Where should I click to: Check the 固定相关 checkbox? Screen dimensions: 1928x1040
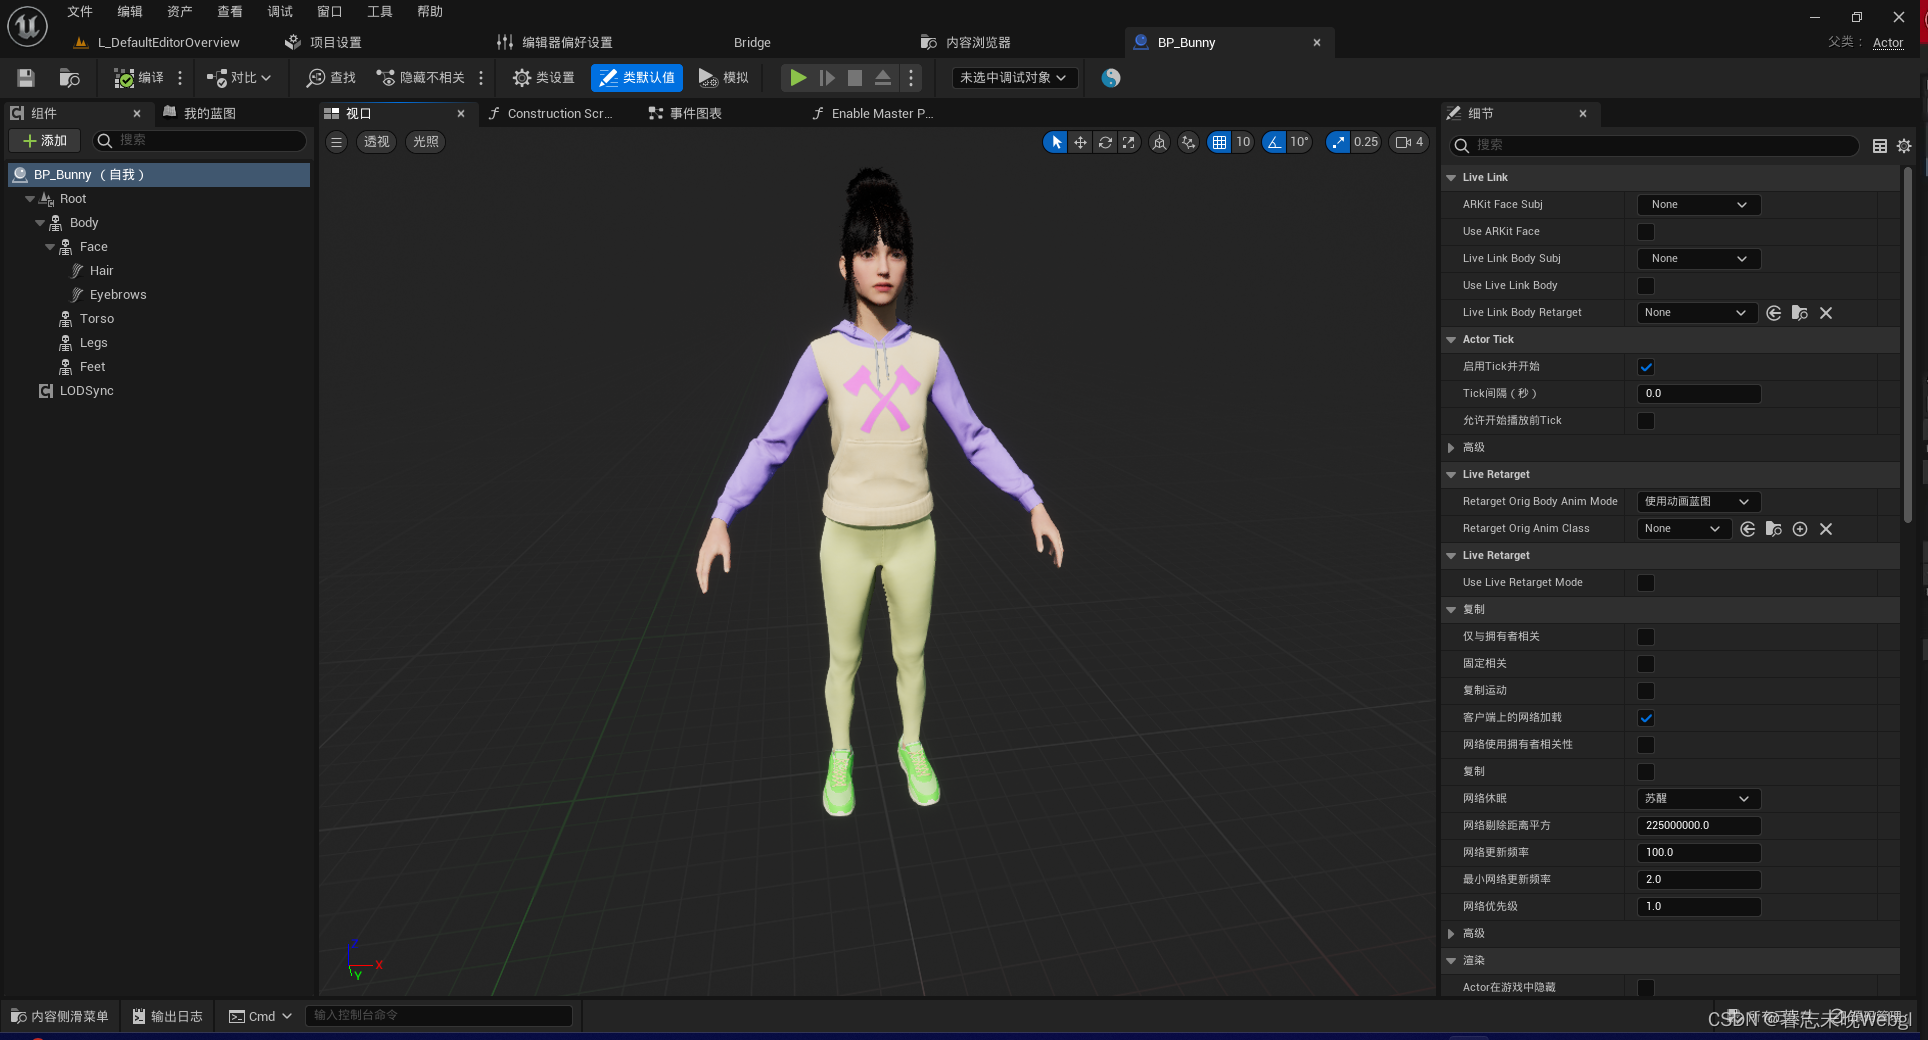click(1646, 664)
